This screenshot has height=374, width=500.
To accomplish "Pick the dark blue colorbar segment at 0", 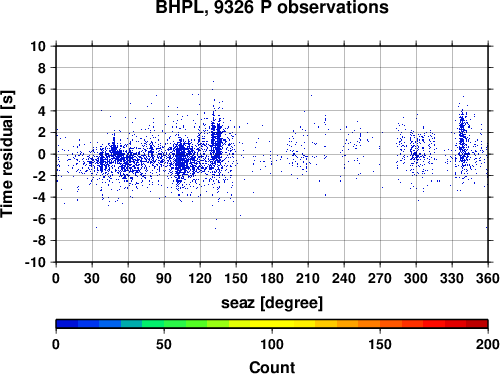I will 67,324.
